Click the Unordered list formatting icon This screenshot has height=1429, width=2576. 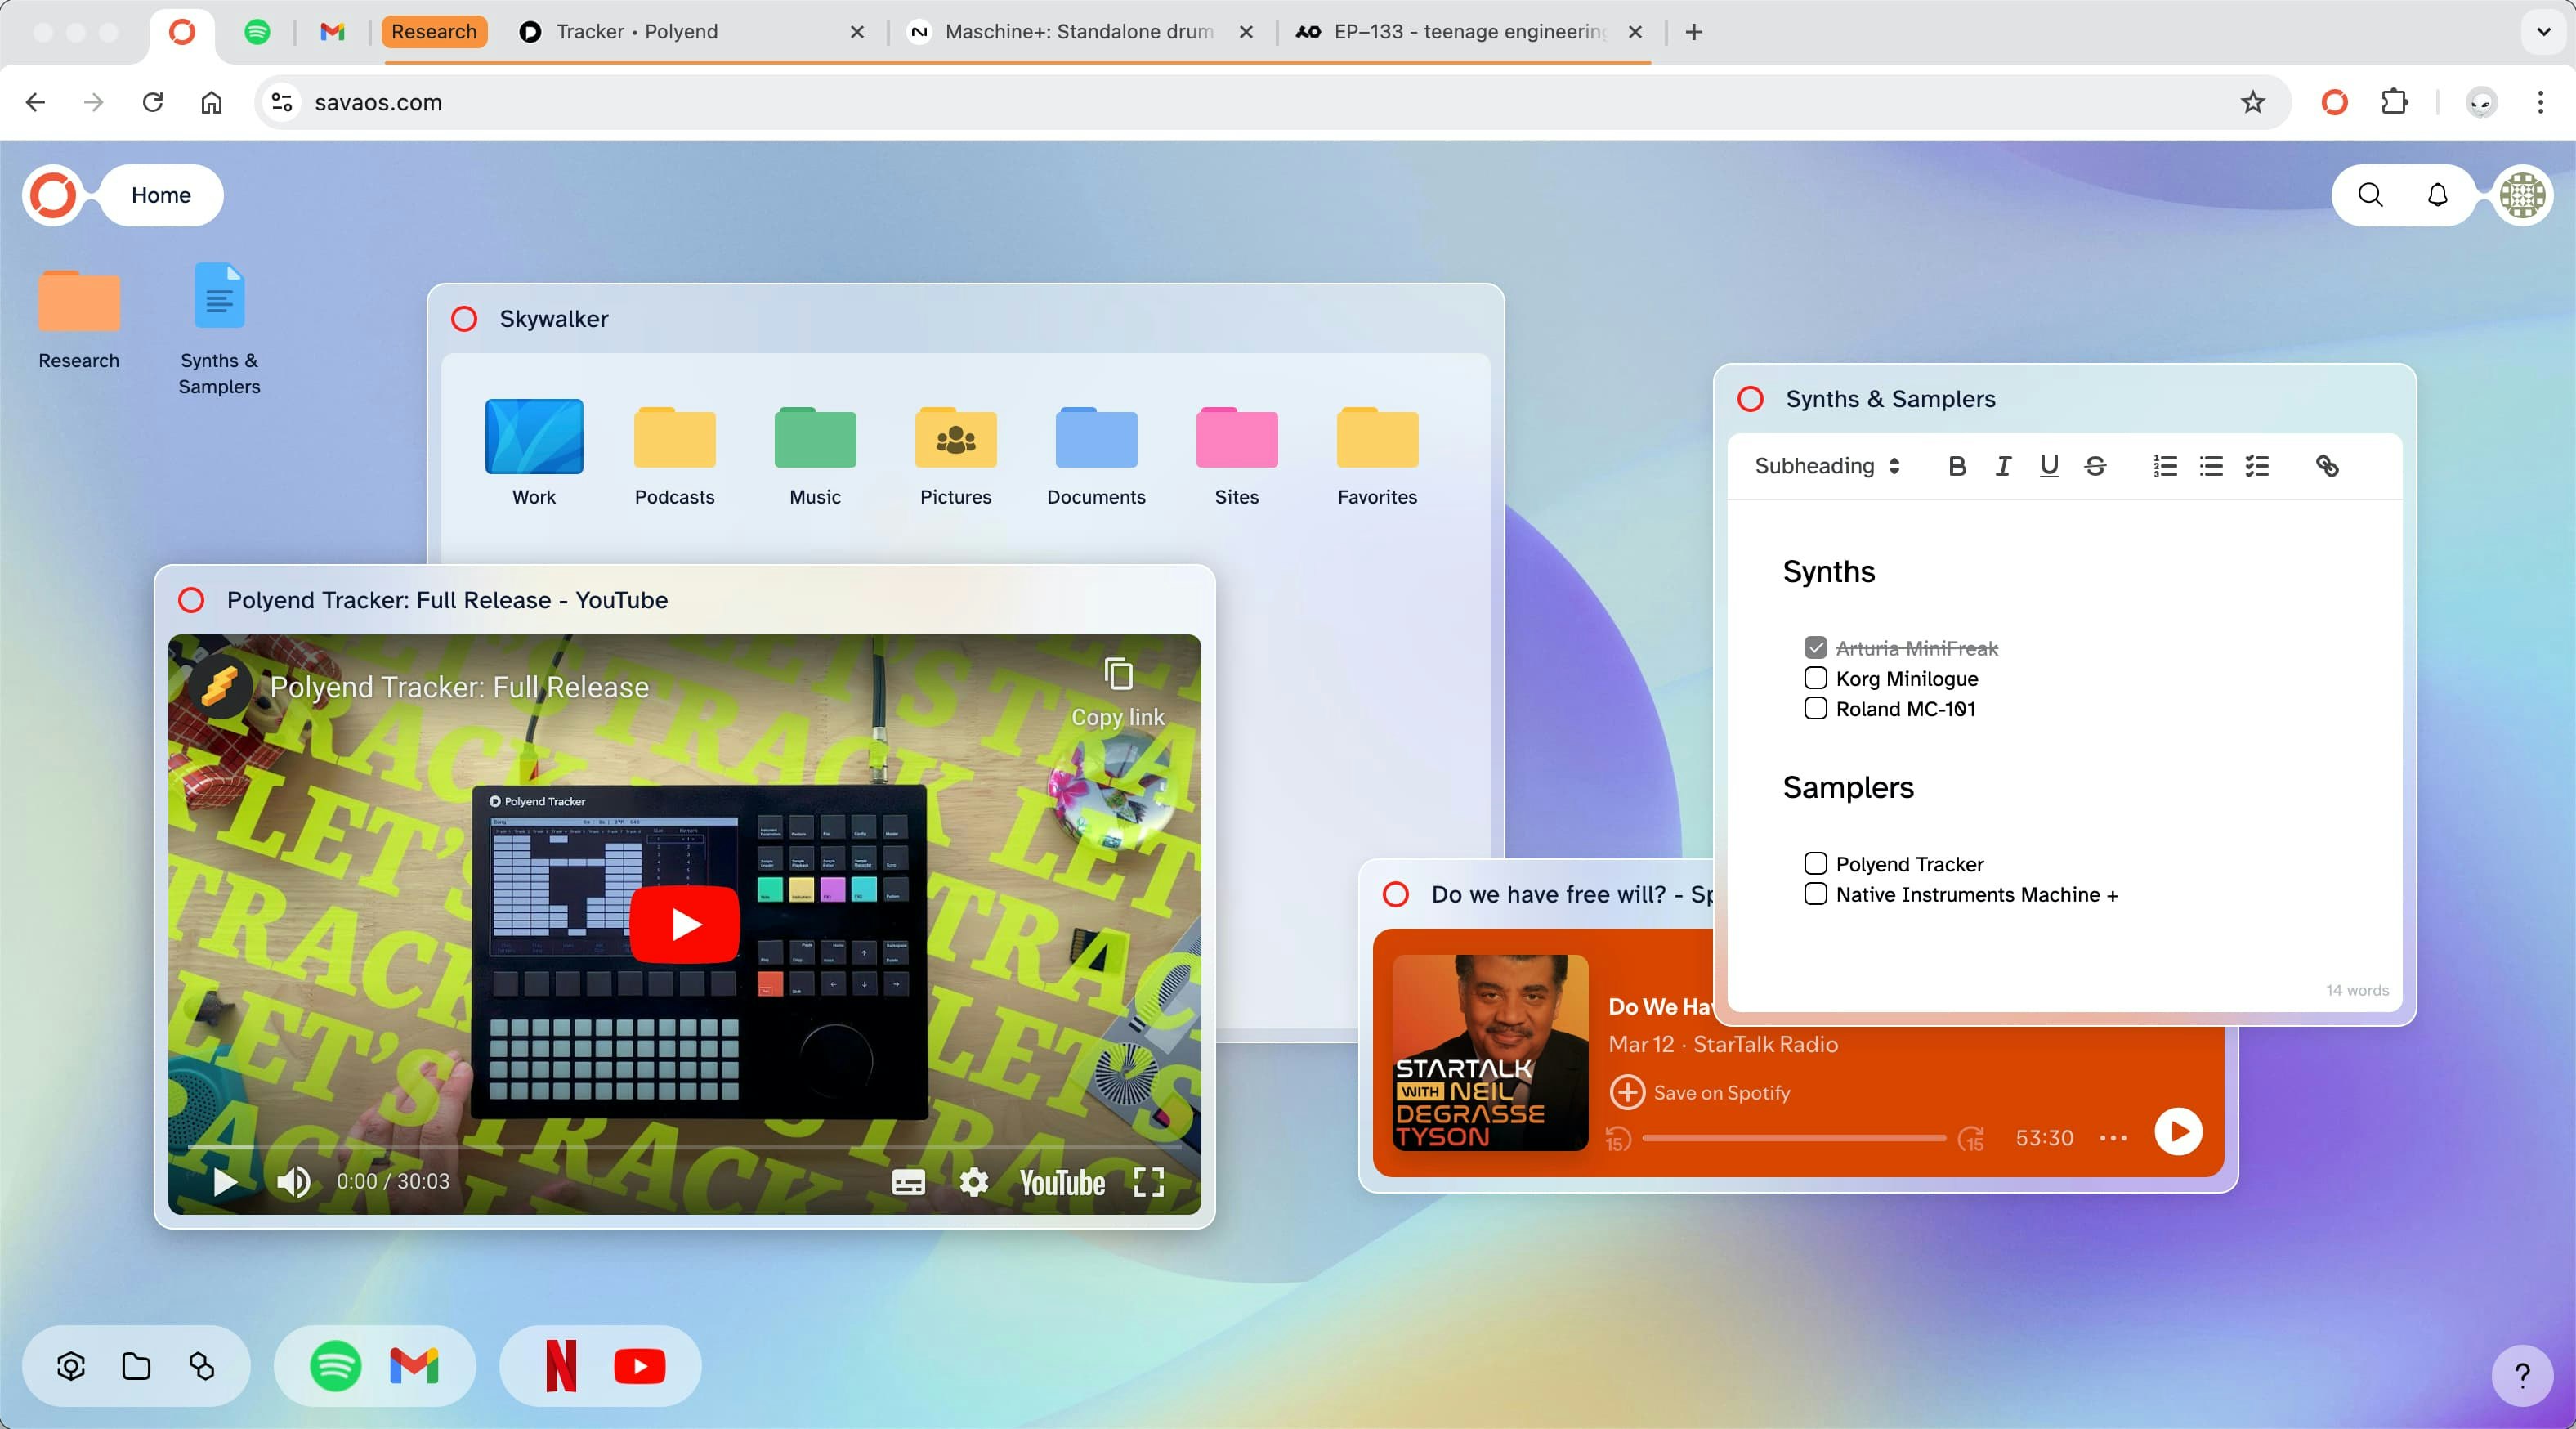pos(2212,464)
